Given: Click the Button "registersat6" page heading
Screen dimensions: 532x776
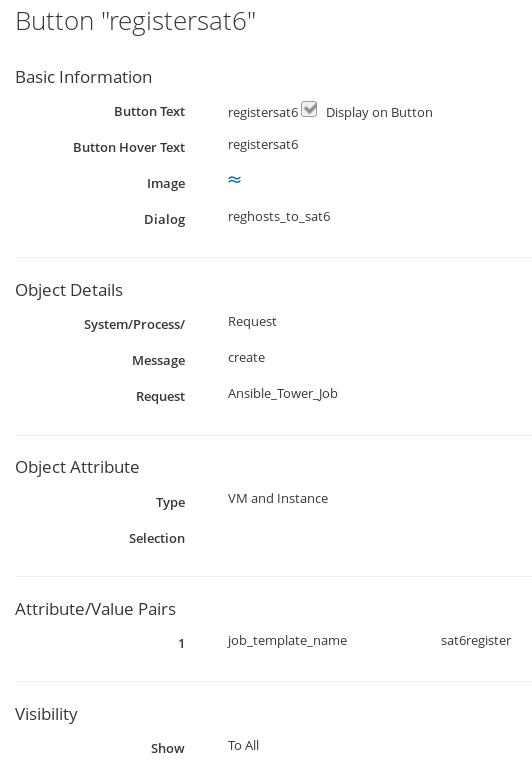Looking at the screenshot, I should point(136,21).
